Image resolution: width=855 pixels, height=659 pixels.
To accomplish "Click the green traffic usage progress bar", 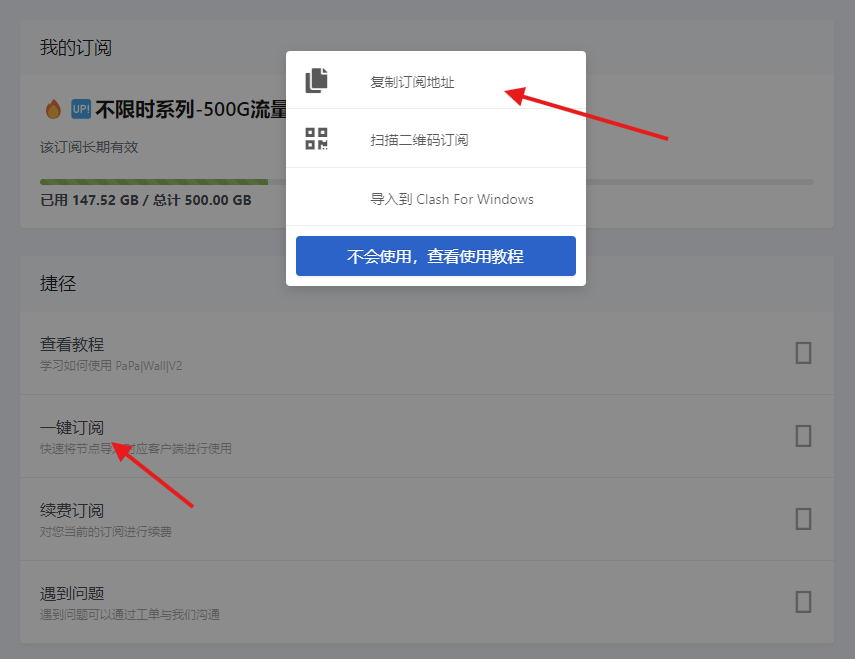I will coord(153,182).
